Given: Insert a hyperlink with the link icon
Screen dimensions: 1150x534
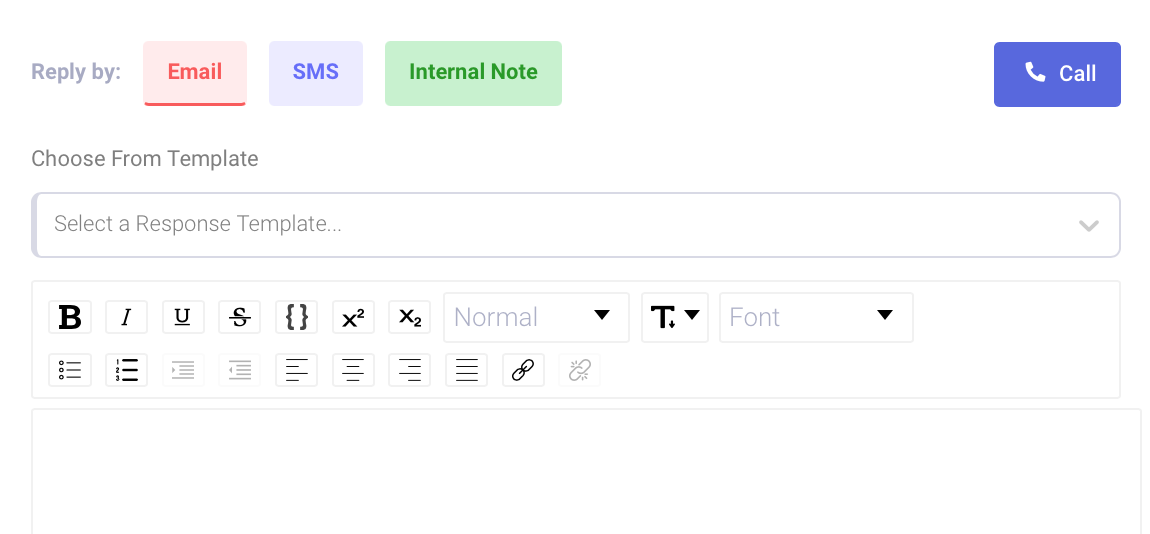Looking at the screenshot, I should (x=523, y=370).
